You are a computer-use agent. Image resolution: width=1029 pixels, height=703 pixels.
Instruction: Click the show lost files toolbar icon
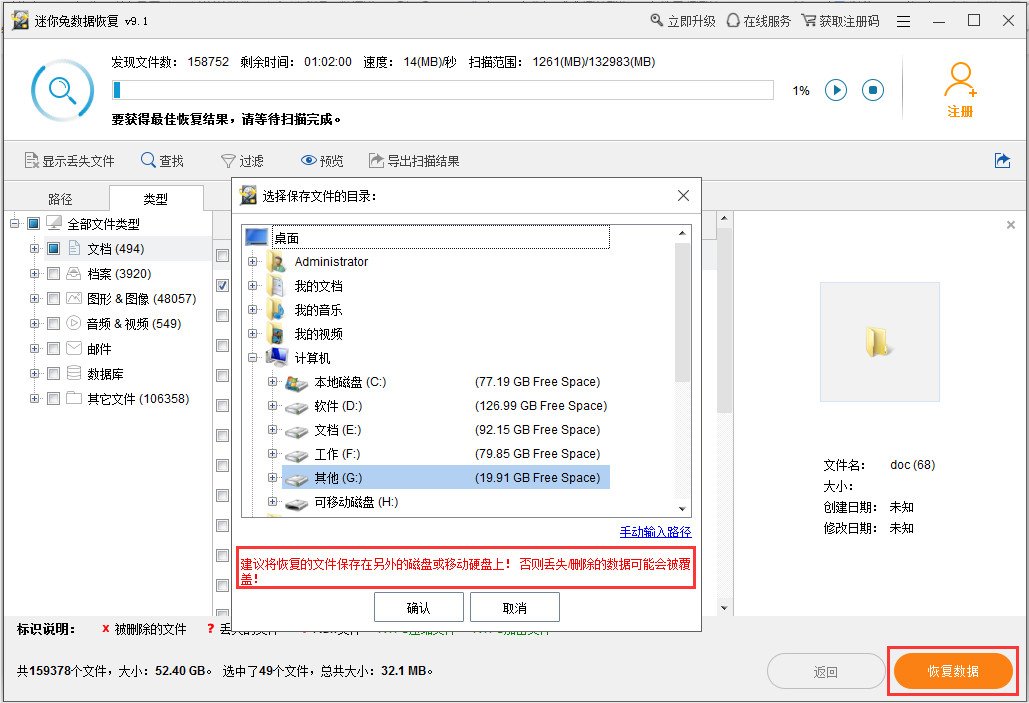point(31,160)
